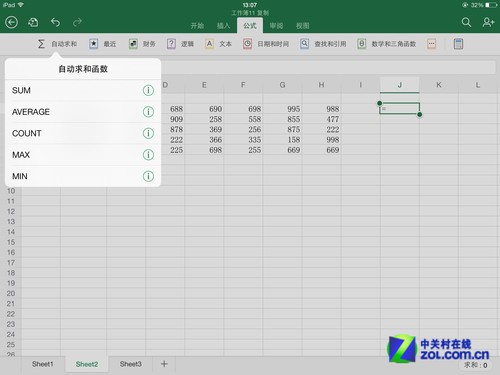Switch to the 视图 (View) ribbon tab

(303, 26)
